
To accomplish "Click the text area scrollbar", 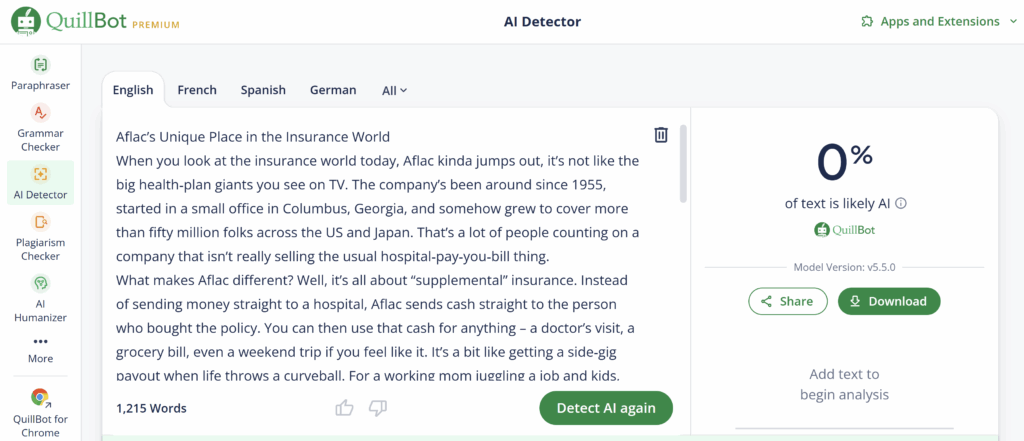I will tap(683, 163).
